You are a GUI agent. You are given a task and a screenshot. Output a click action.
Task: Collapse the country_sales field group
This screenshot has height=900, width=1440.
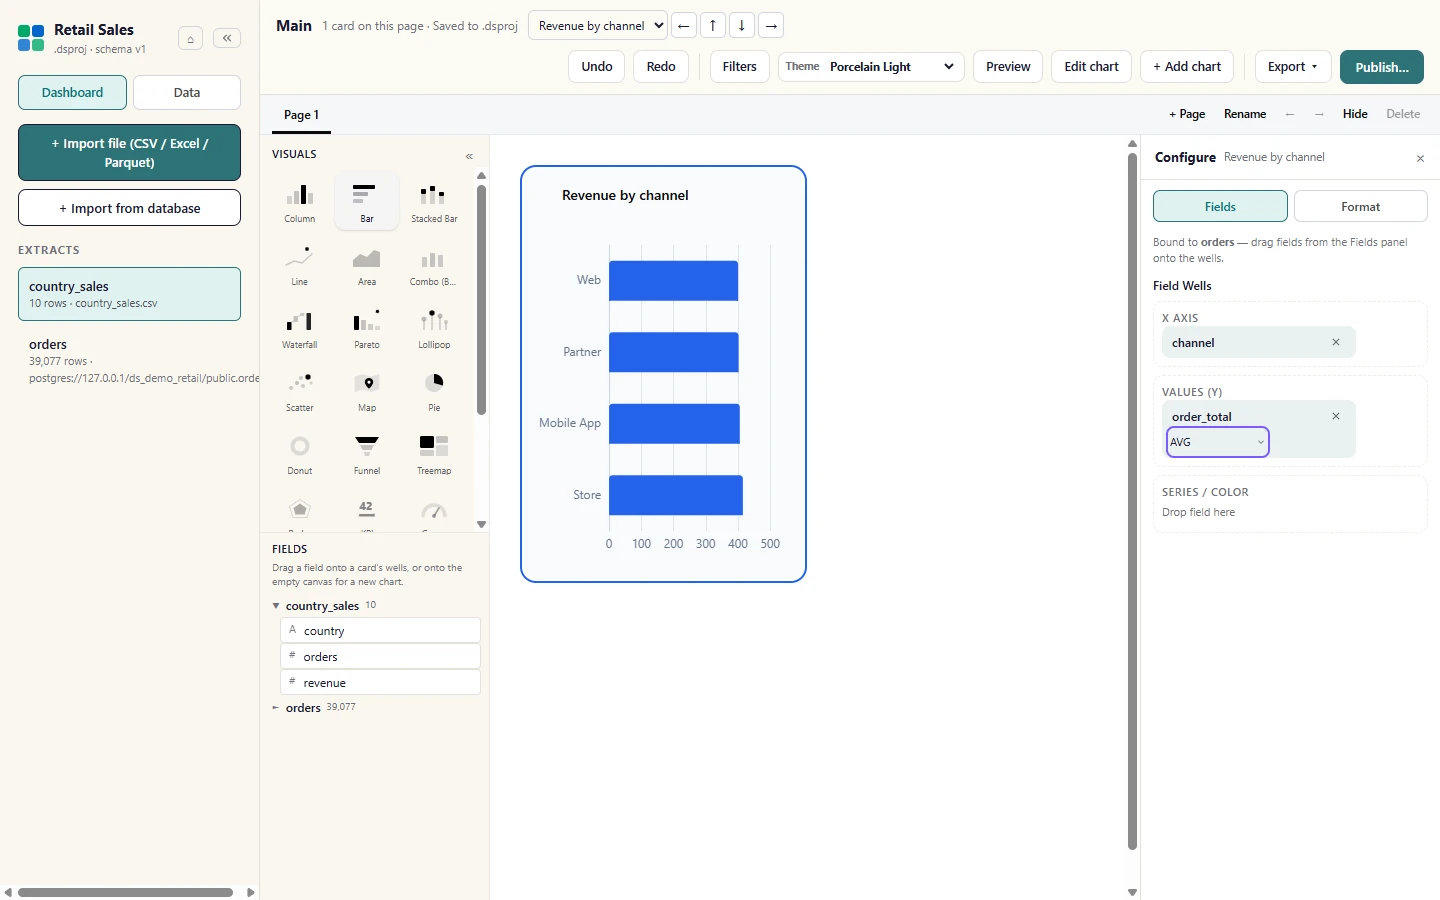point(276,606)
